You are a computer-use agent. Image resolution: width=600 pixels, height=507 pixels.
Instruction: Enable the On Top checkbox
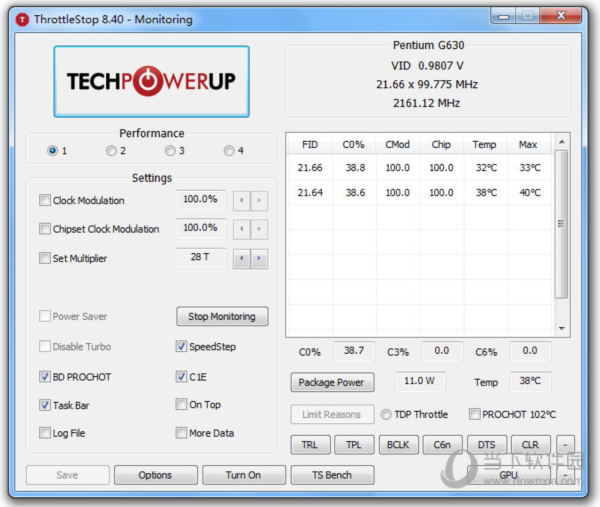coord(181,404)
